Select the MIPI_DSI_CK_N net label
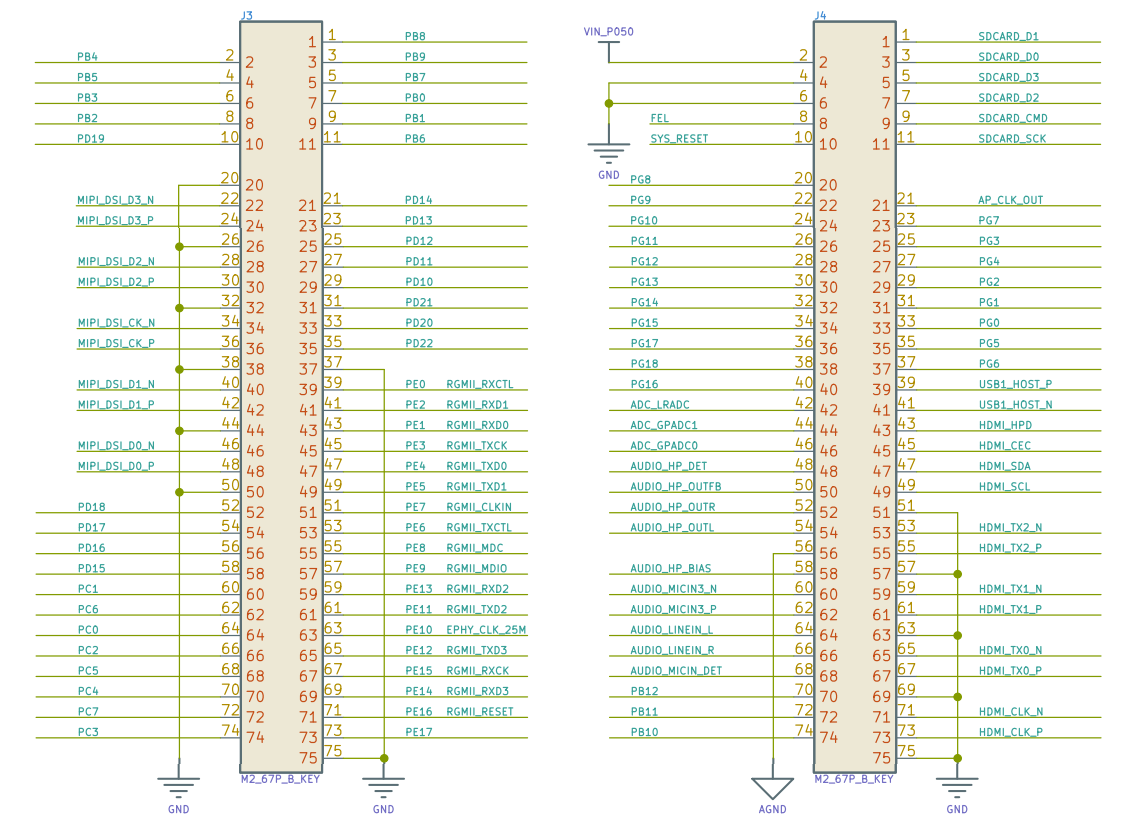Screen dimensions: 1133x836 (x=117, y=323)
